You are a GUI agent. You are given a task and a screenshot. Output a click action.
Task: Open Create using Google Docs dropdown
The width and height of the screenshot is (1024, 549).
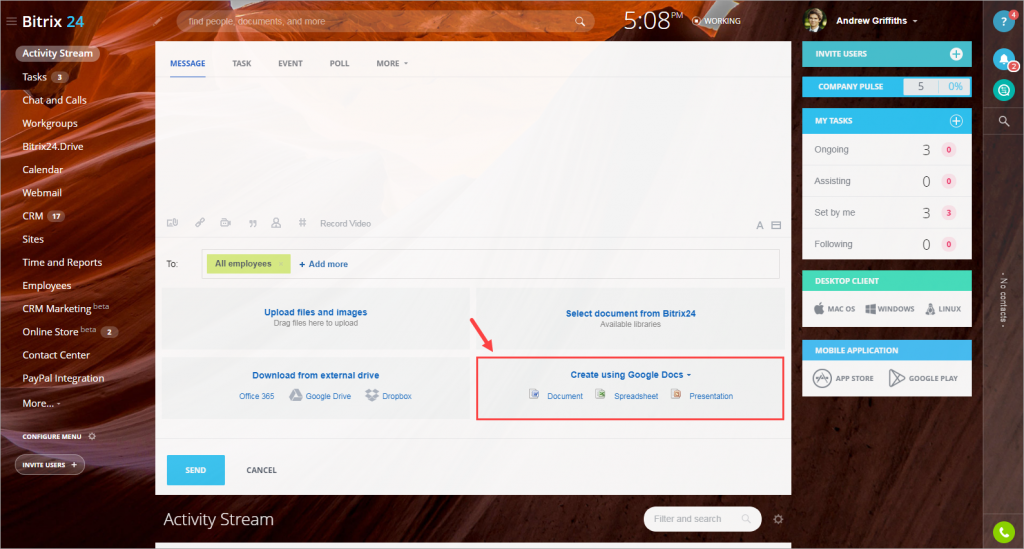pos(630,375)
